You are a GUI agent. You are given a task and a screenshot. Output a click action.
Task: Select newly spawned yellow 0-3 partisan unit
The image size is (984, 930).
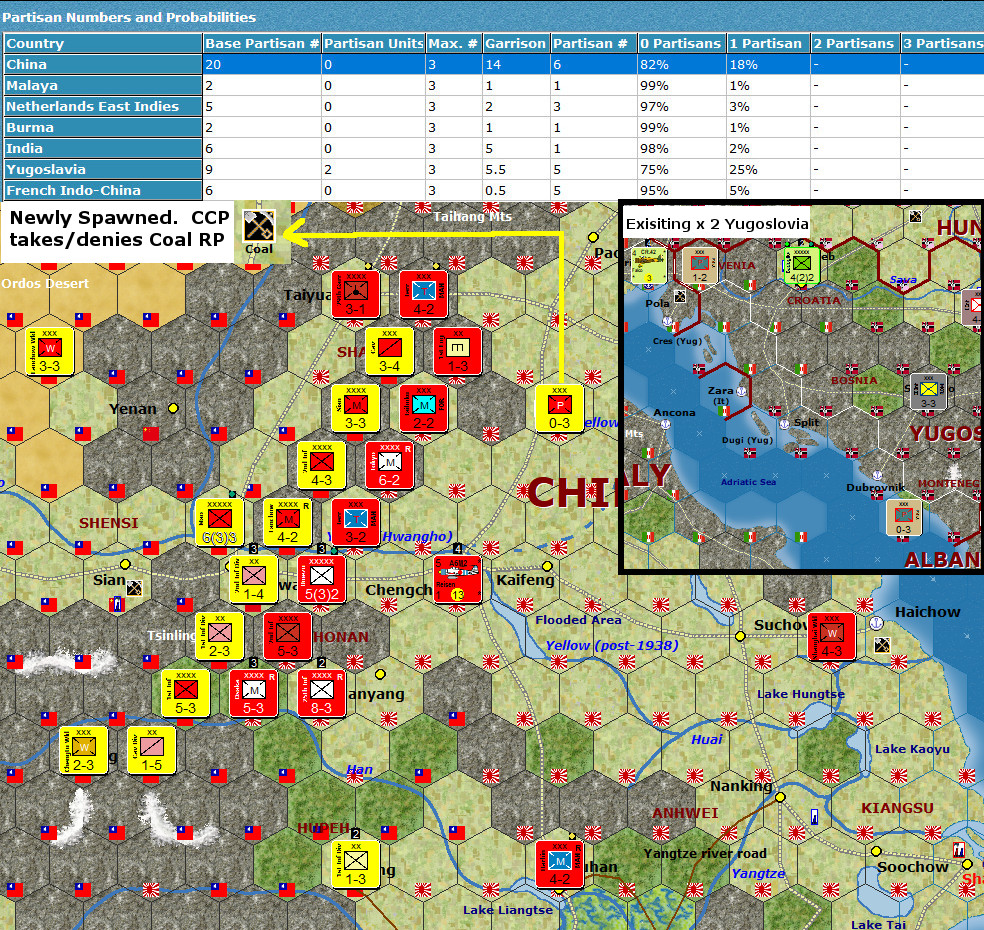coord(559,408)
